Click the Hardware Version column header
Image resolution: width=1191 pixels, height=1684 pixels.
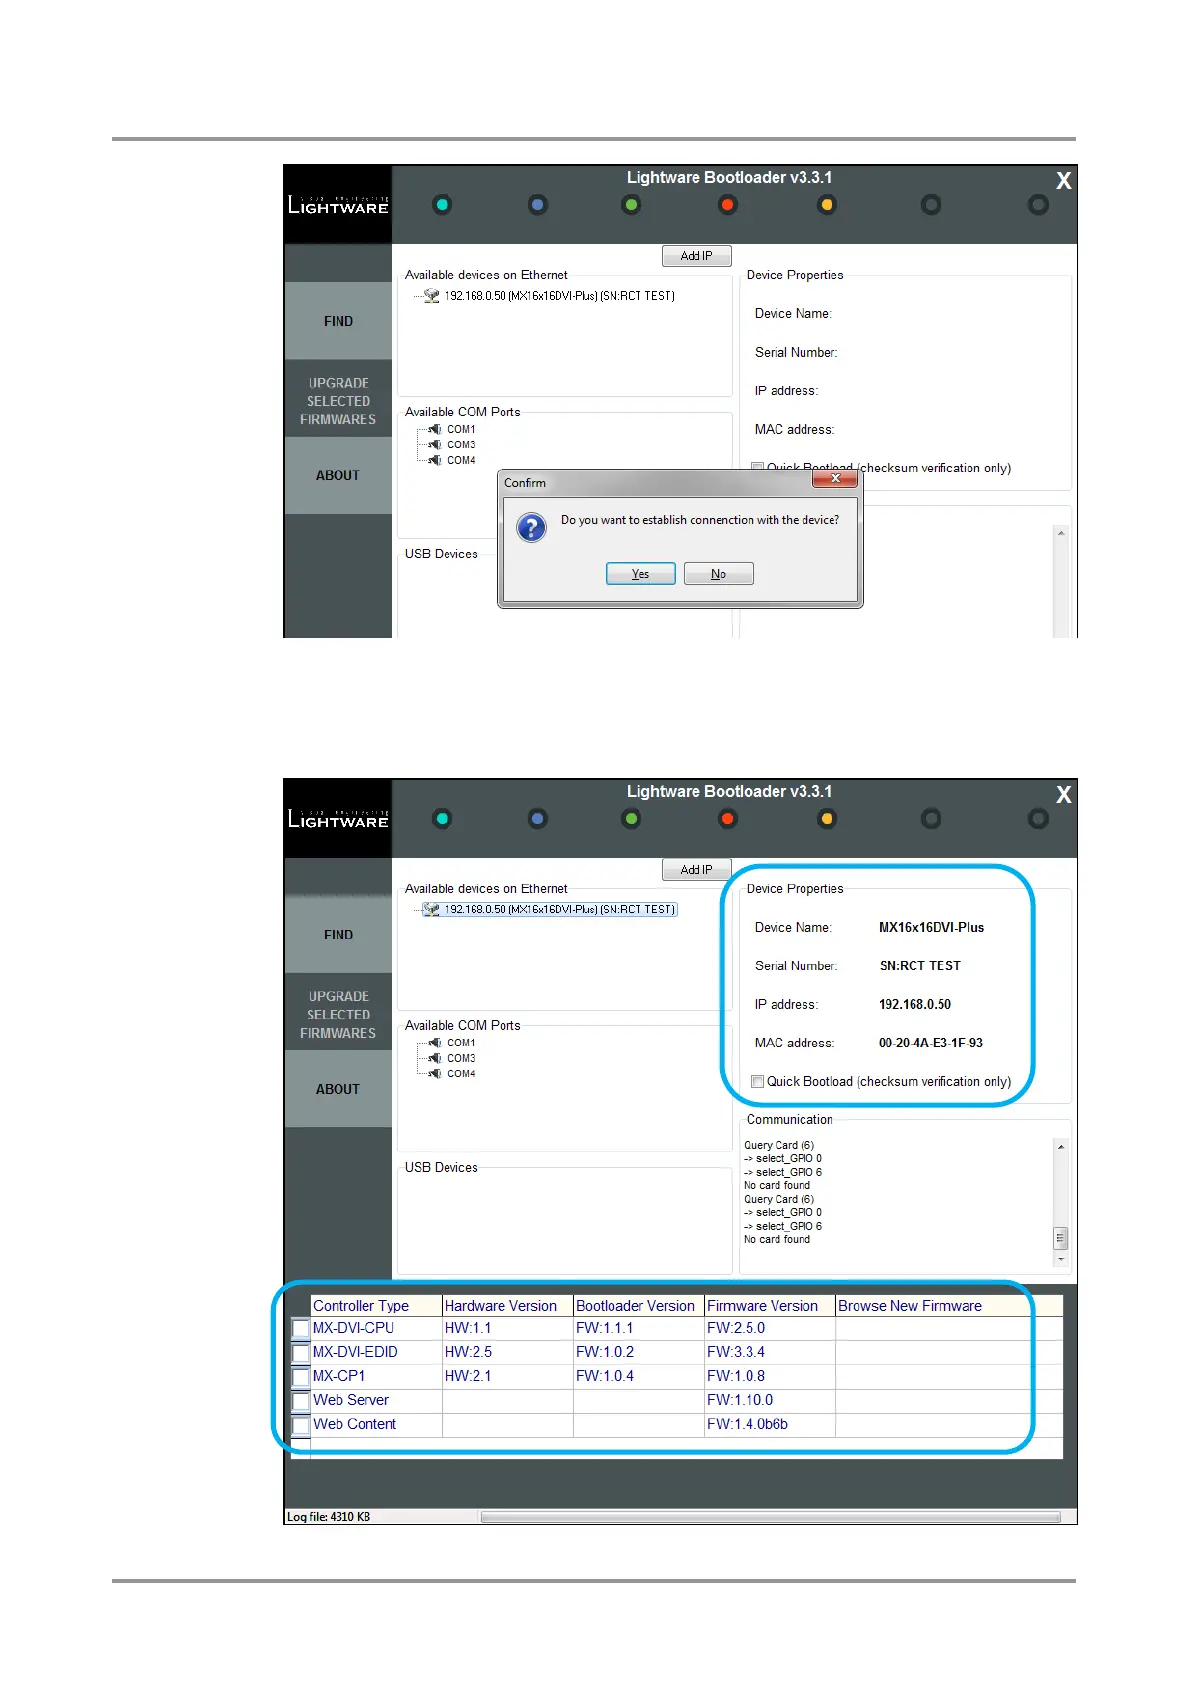(508, 1306)
